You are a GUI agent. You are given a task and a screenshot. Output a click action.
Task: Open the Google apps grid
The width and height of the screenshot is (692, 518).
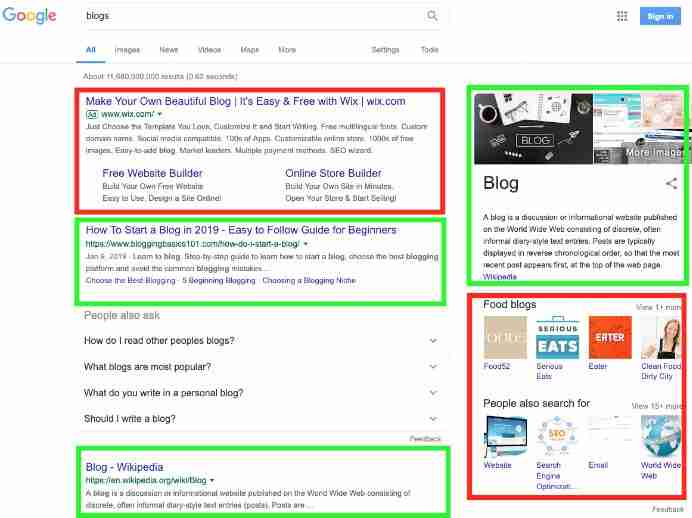(622, 16)
